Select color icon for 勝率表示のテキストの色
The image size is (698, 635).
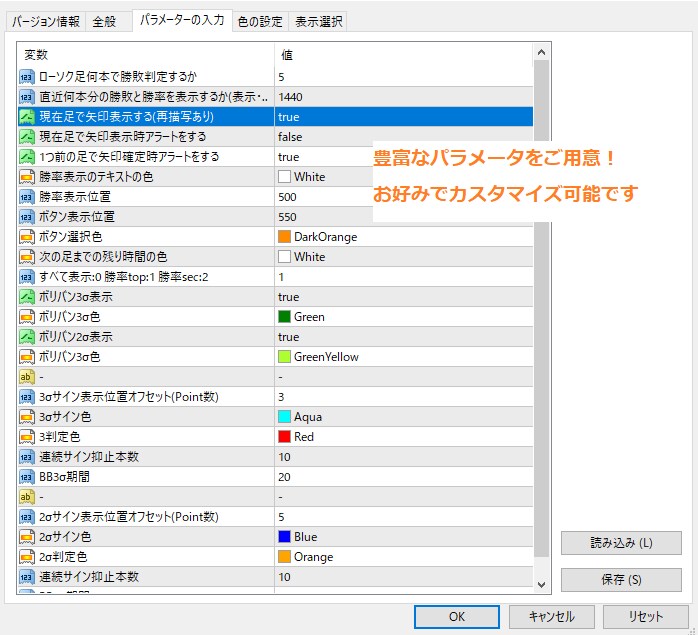27,177
